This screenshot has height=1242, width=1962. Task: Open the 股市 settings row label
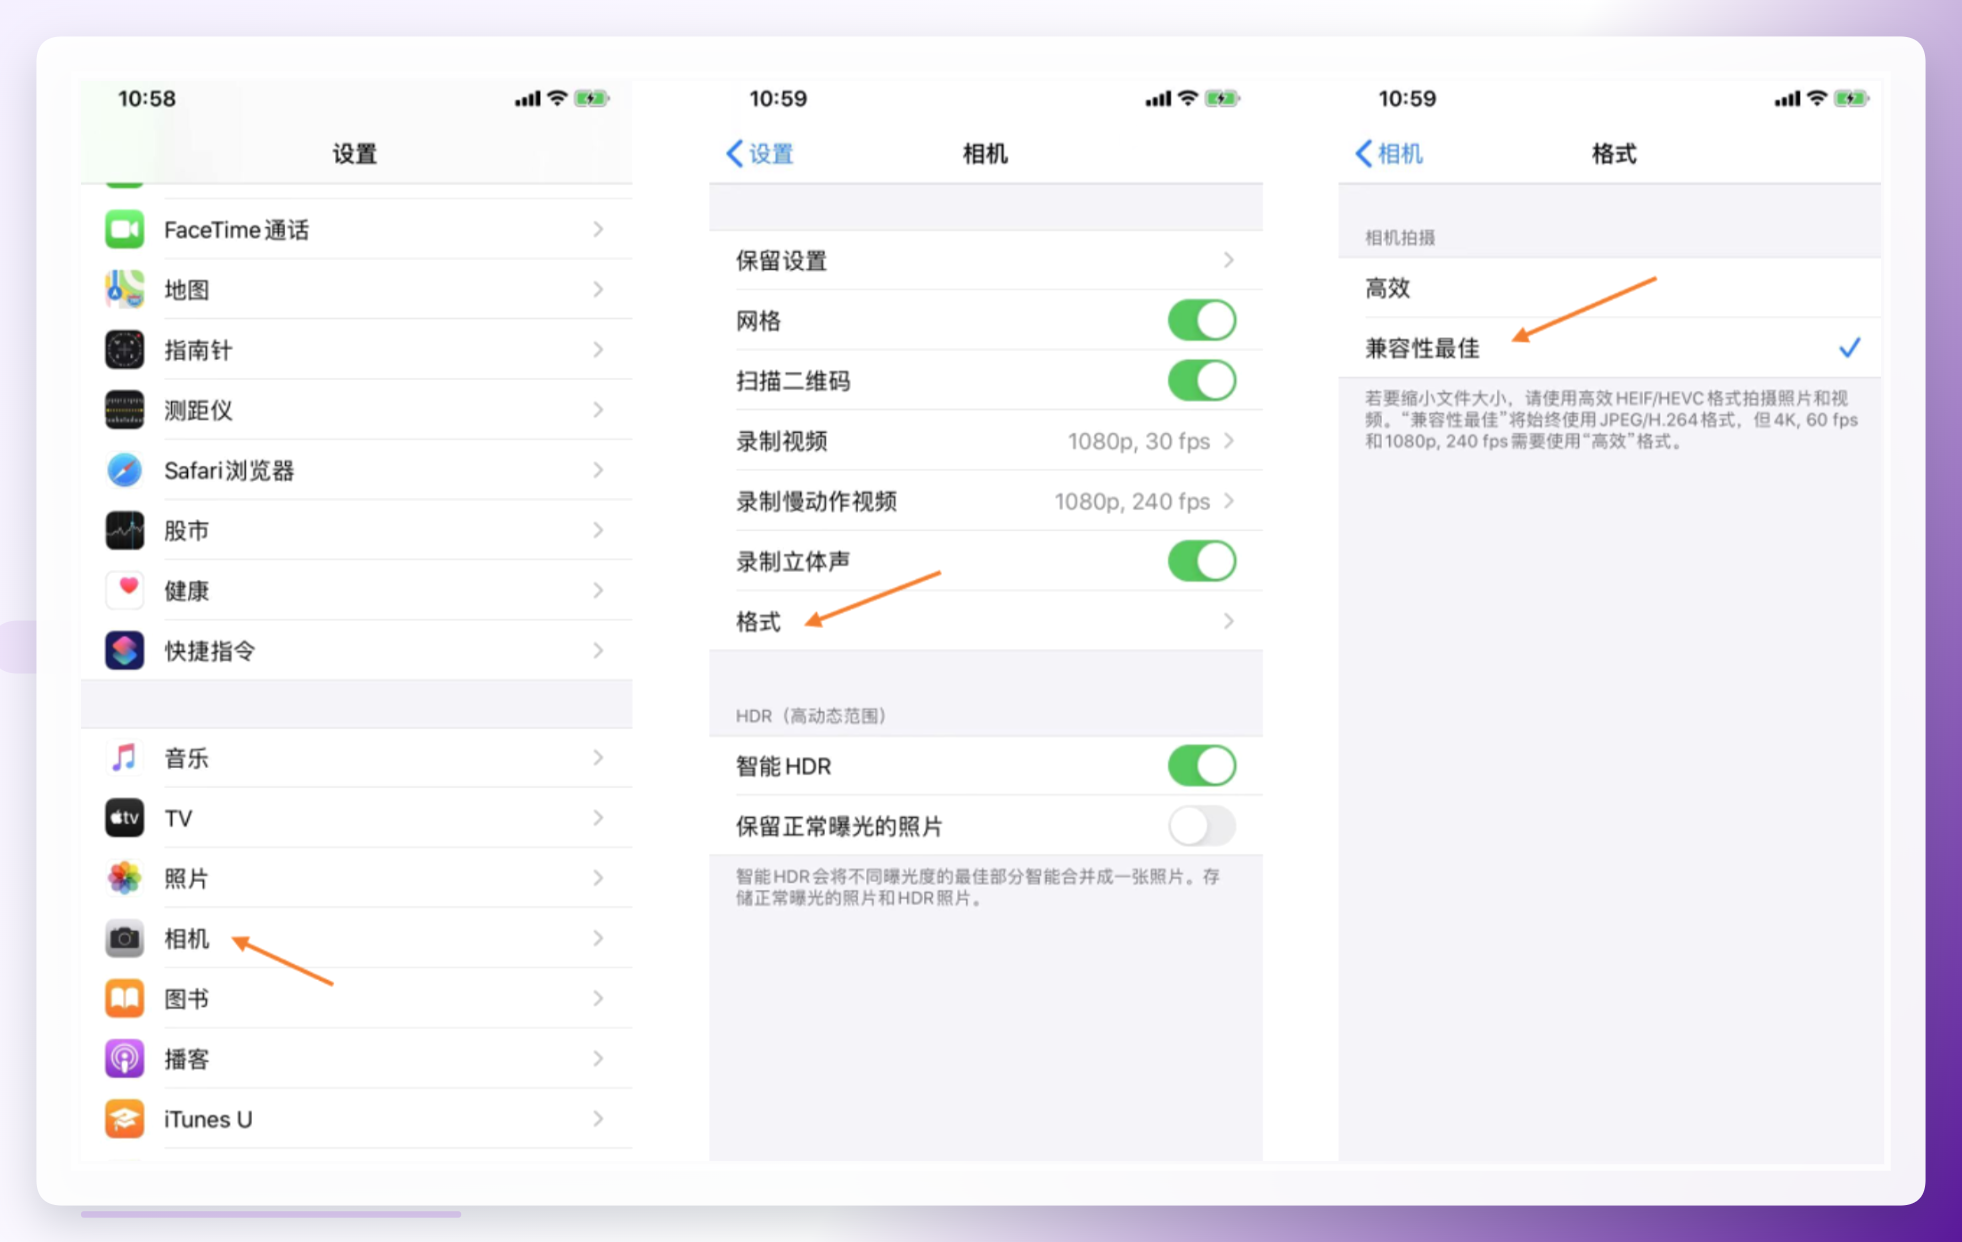click(x=186, y=530)
